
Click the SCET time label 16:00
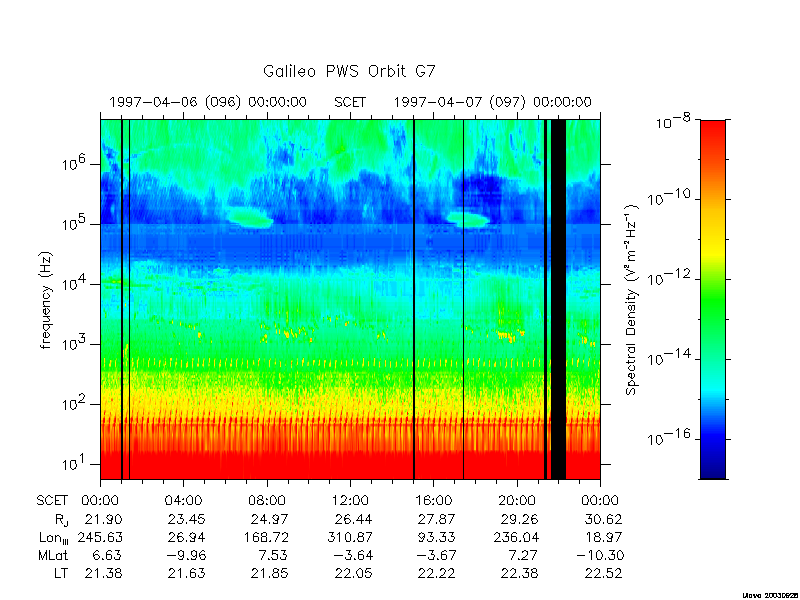tap(434, 501)
